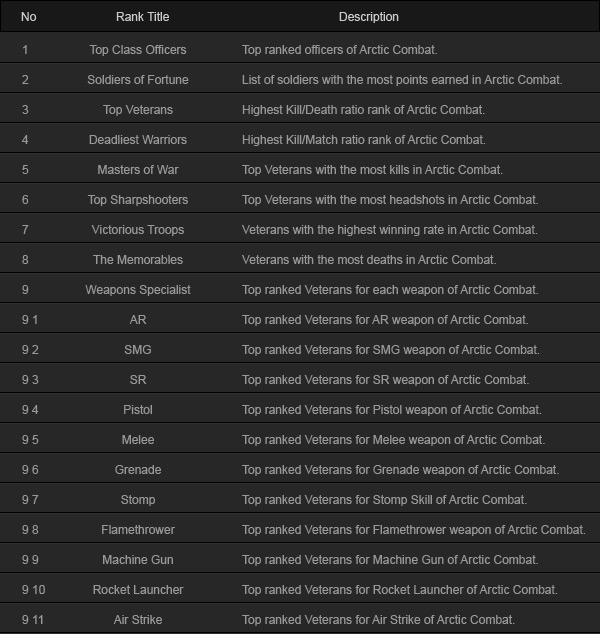Click the AR weapon rank entry
Viewport: 600px width, 634px height.
[138, 319]
